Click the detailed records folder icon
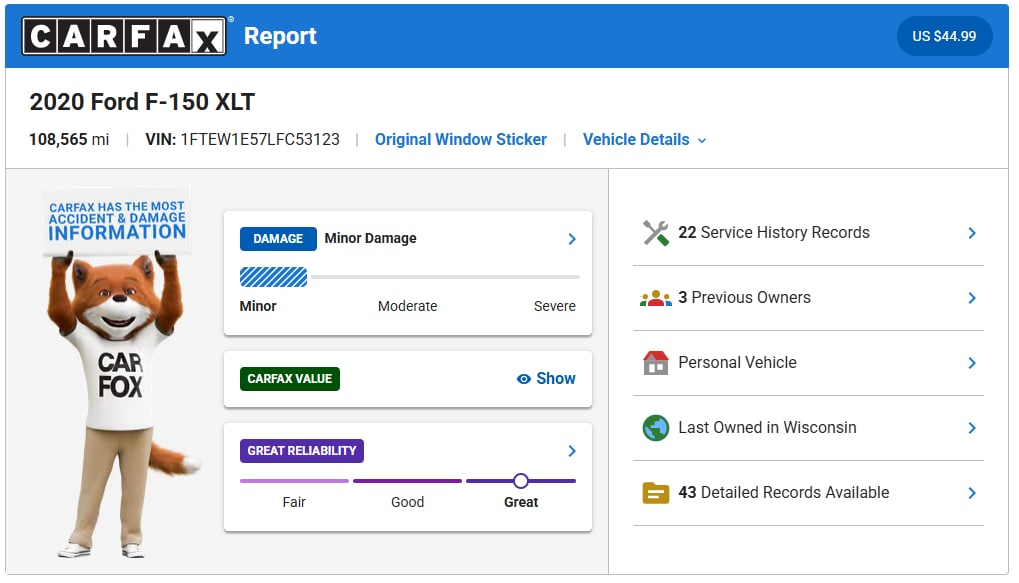Screen dimensions: 1019x583 pyautogui.click(x=655, y=493)
